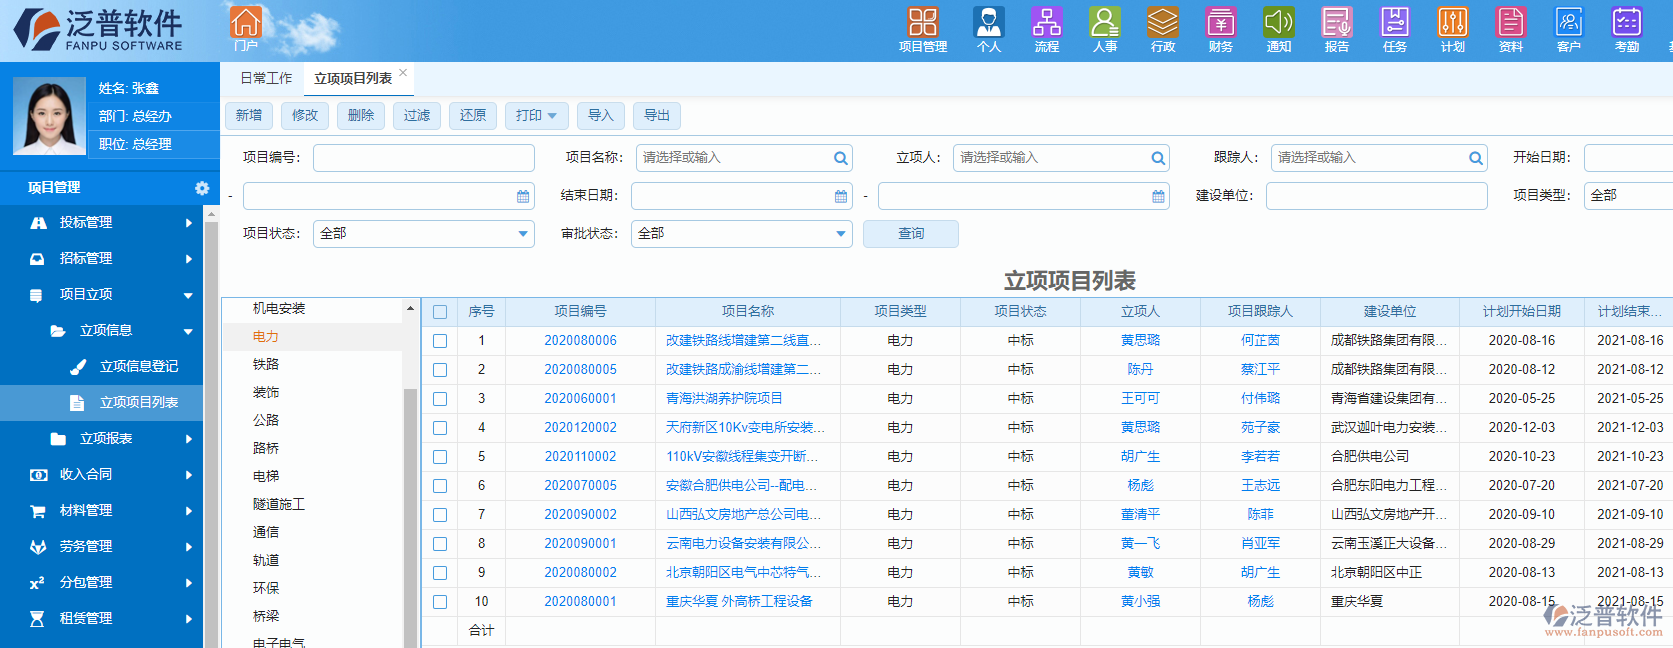Check the checkbox for row 1
Viewport: 1673px width, 648px height.
click(x=440, y=341)
